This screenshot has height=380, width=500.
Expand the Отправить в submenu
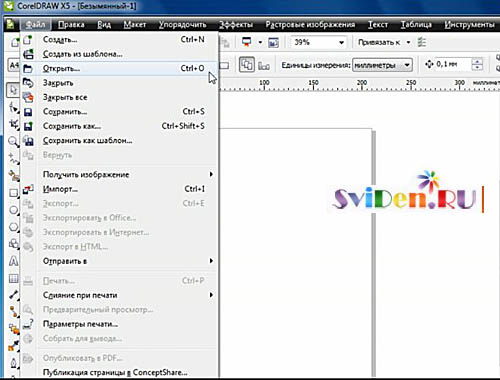coord(211,261)
